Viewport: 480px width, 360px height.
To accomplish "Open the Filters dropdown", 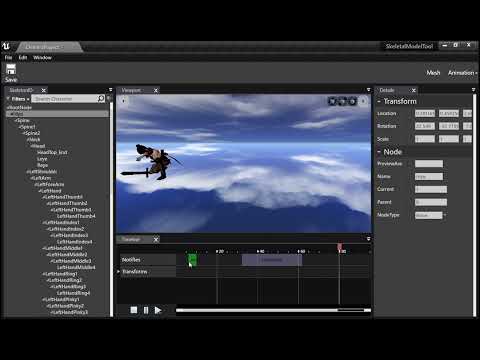I will (19, 99).
